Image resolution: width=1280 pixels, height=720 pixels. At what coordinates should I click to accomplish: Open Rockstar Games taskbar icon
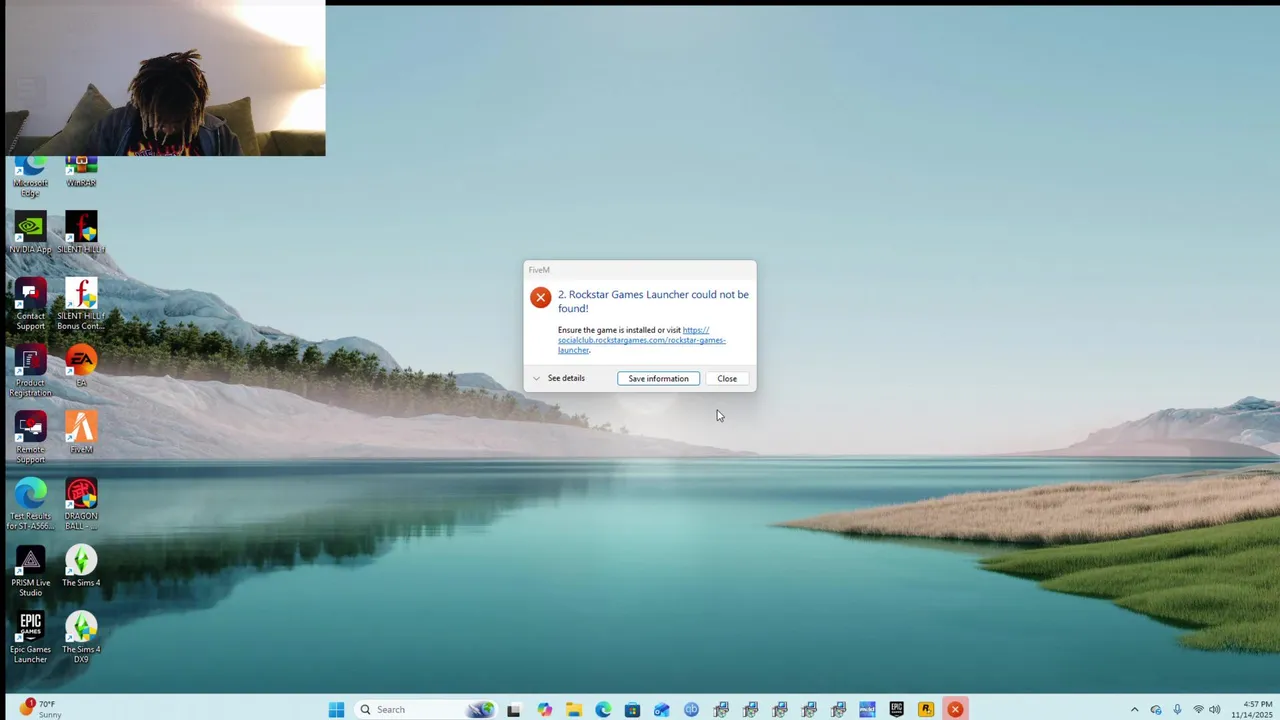926,709
